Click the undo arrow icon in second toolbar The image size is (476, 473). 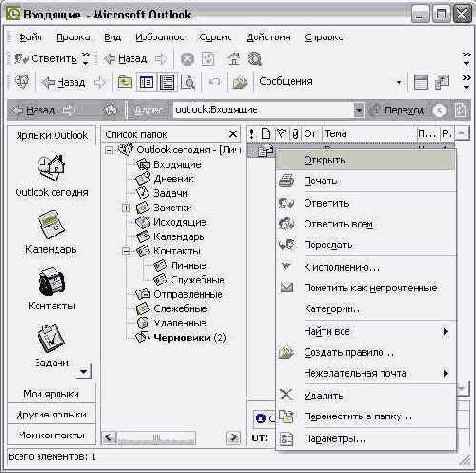215,82
